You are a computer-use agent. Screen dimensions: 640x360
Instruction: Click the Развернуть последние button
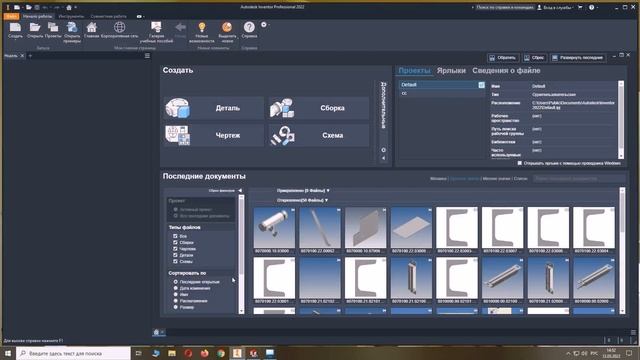pyautogui.click(x=578, y=58)
